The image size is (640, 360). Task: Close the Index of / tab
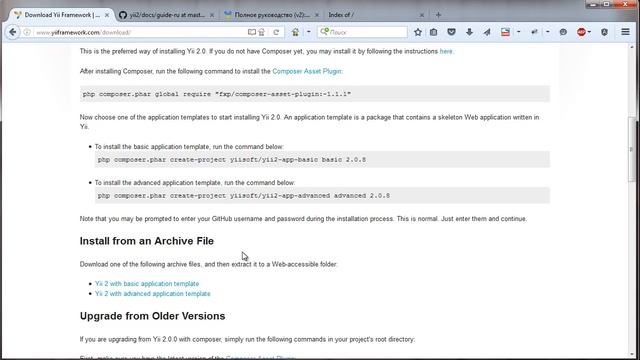pos(422,15)
